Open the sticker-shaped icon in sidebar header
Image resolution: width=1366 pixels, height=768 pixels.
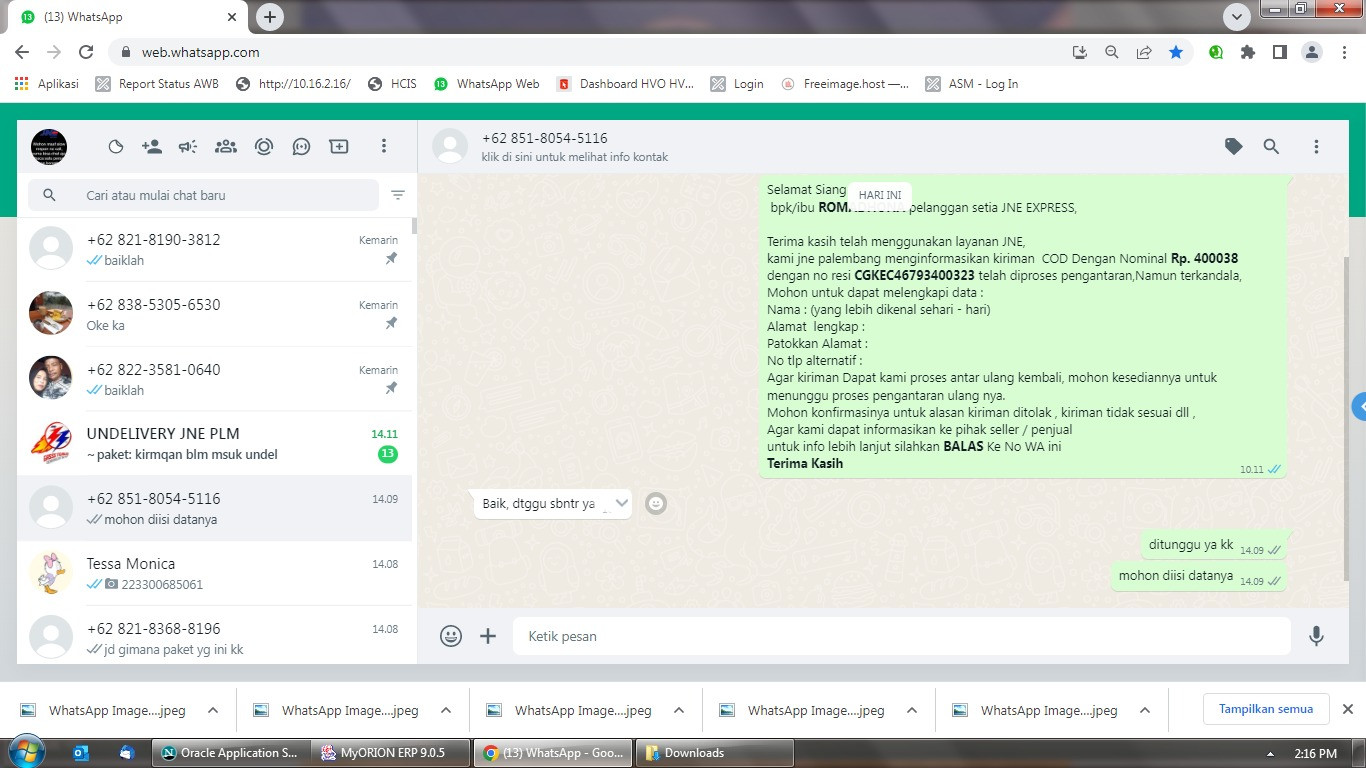(116, 147)
